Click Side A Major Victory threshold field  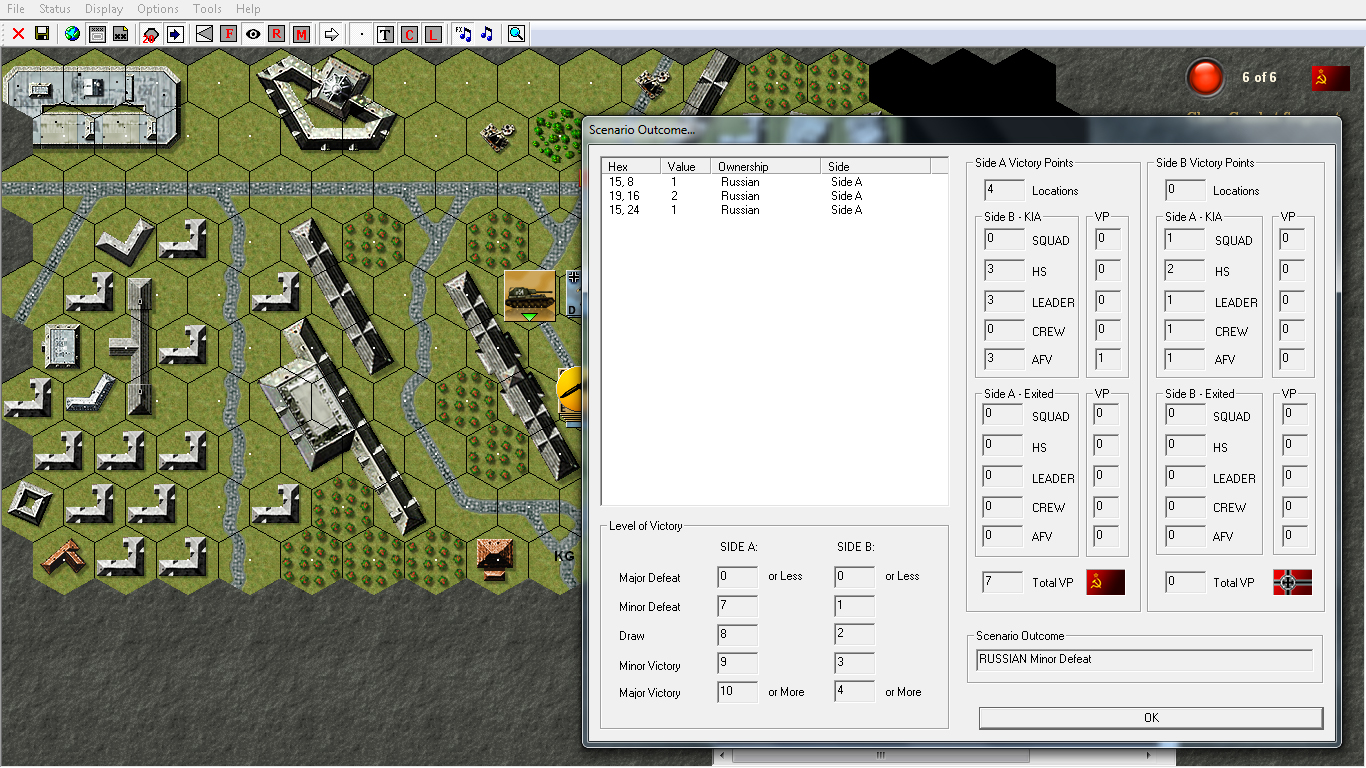pyautogui.click(x=737, y=692)
